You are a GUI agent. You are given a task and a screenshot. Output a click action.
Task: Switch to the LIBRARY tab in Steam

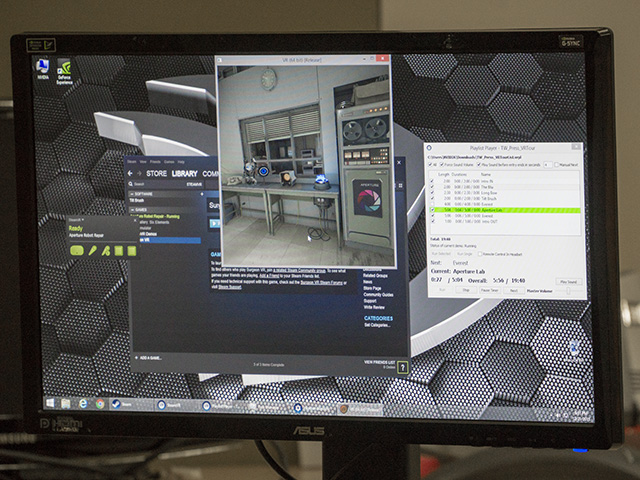(x=184, y=173)
